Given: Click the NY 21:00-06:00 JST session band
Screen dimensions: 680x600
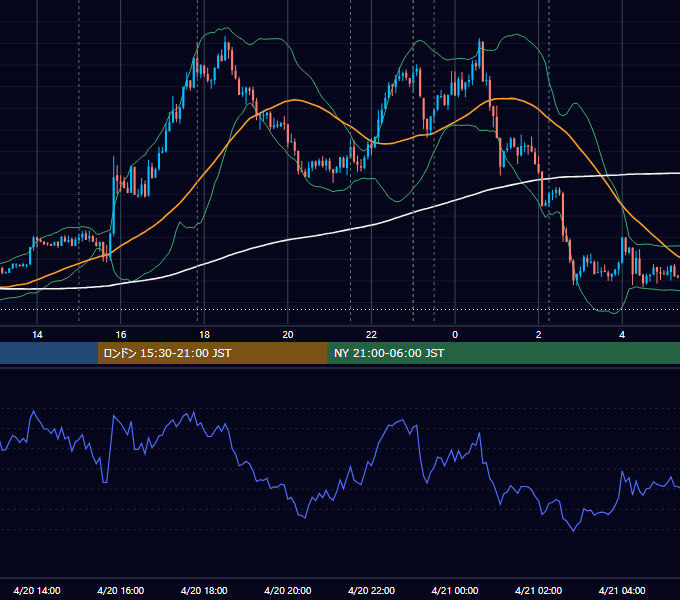Looking at the screenshot, I should [503, 353].
